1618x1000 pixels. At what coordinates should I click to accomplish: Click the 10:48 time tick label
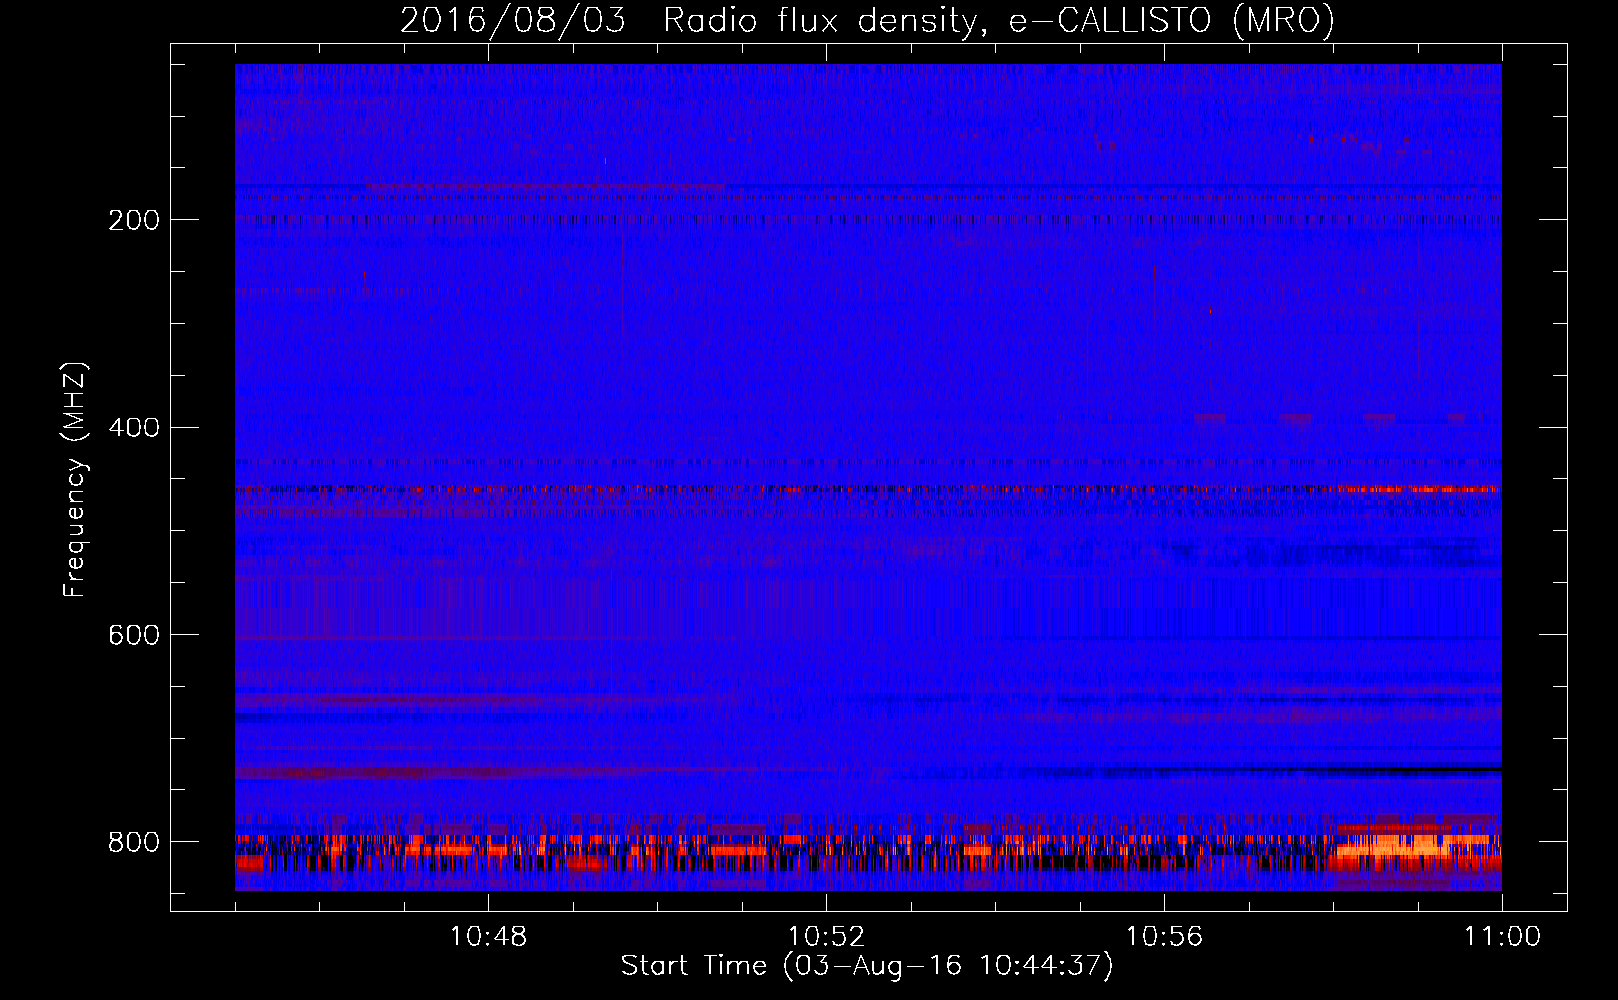488,937
